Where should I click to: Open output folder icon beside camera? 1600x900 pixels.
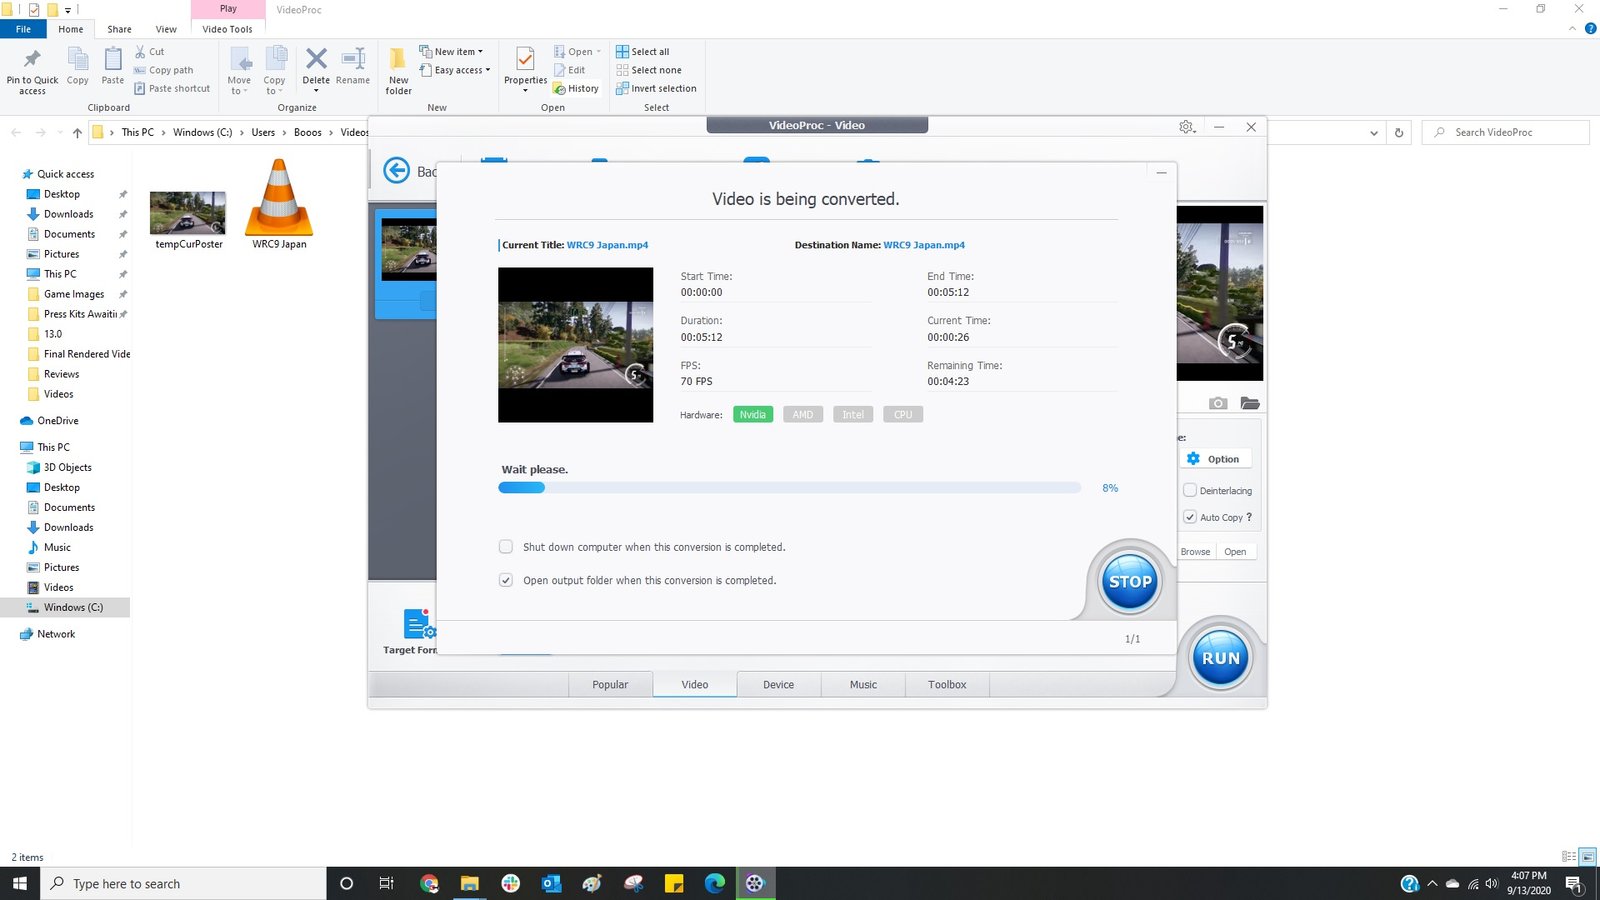pyautogui.click(x=1250, y=403)
